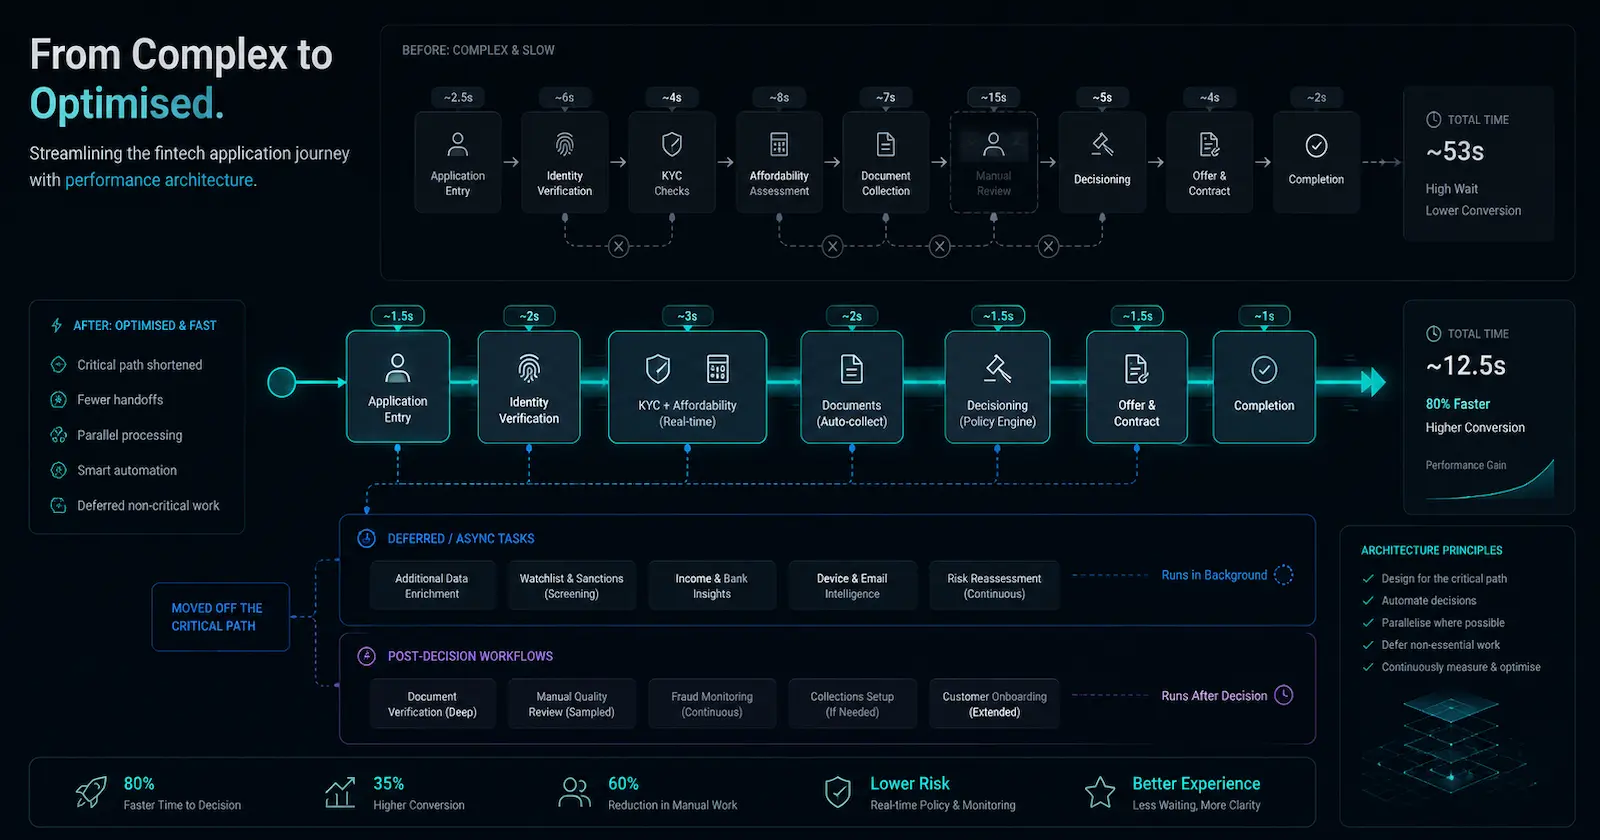Click the 'Automate decisions' principle
Image resolution: width=1600 pixels, height=840 pixels.
1428,601
